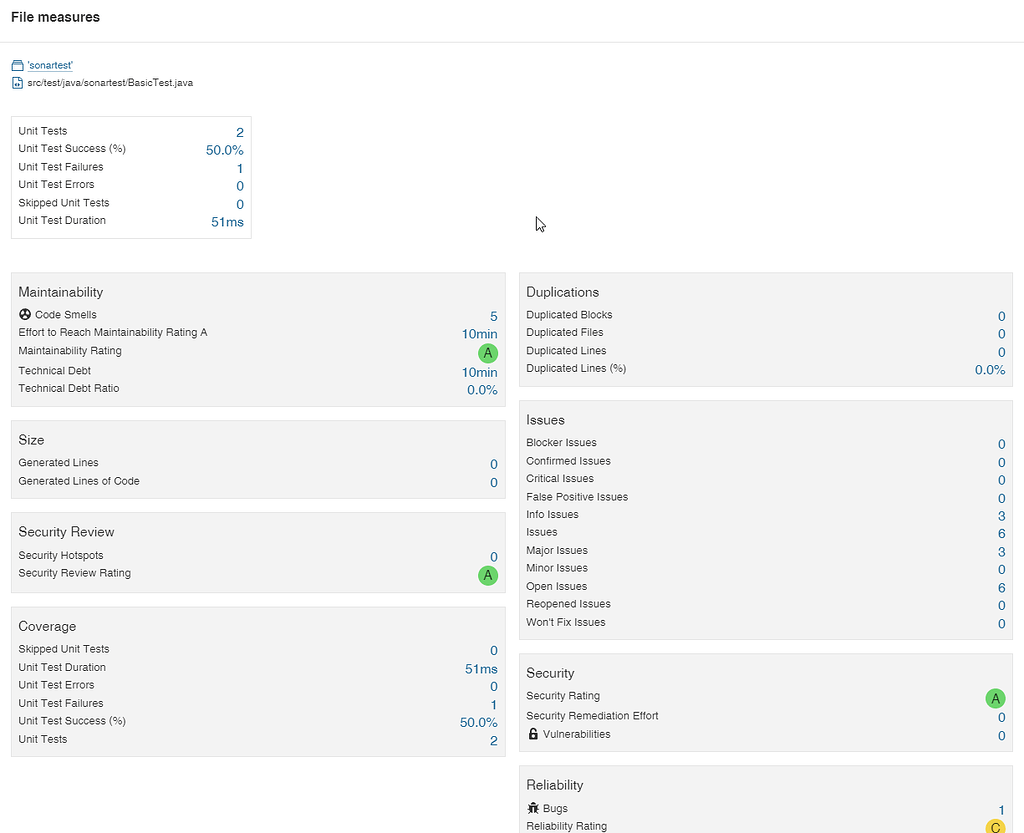Screen dimensions: 1024x833
Task: Open the Open Issues count
Action: (1001, 588)
